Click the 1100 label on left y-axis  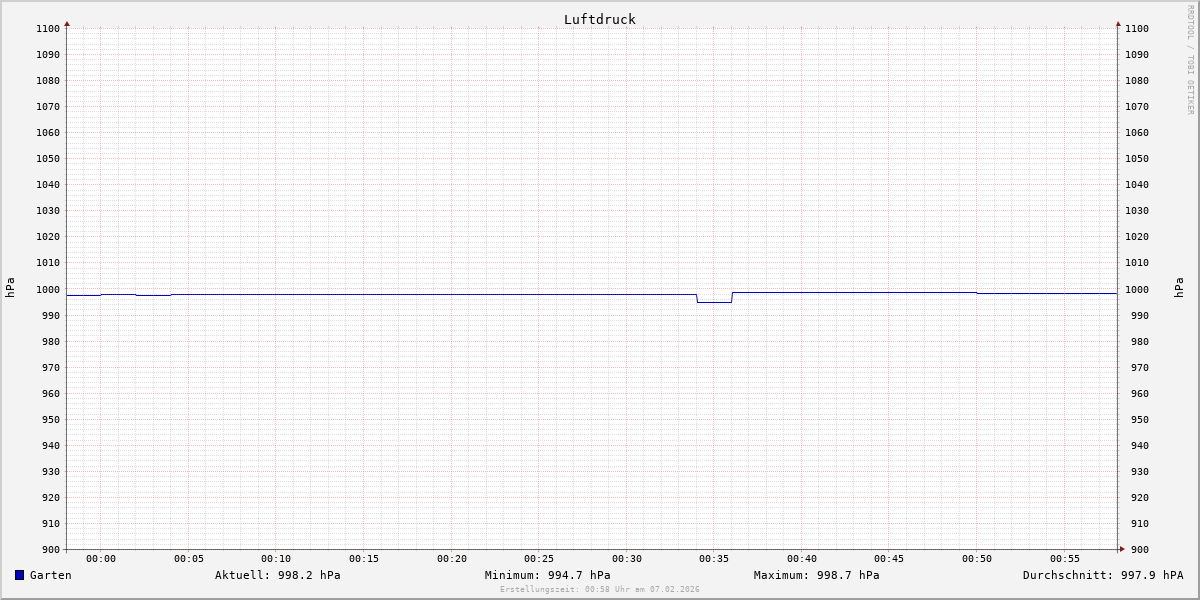point(48,29)
